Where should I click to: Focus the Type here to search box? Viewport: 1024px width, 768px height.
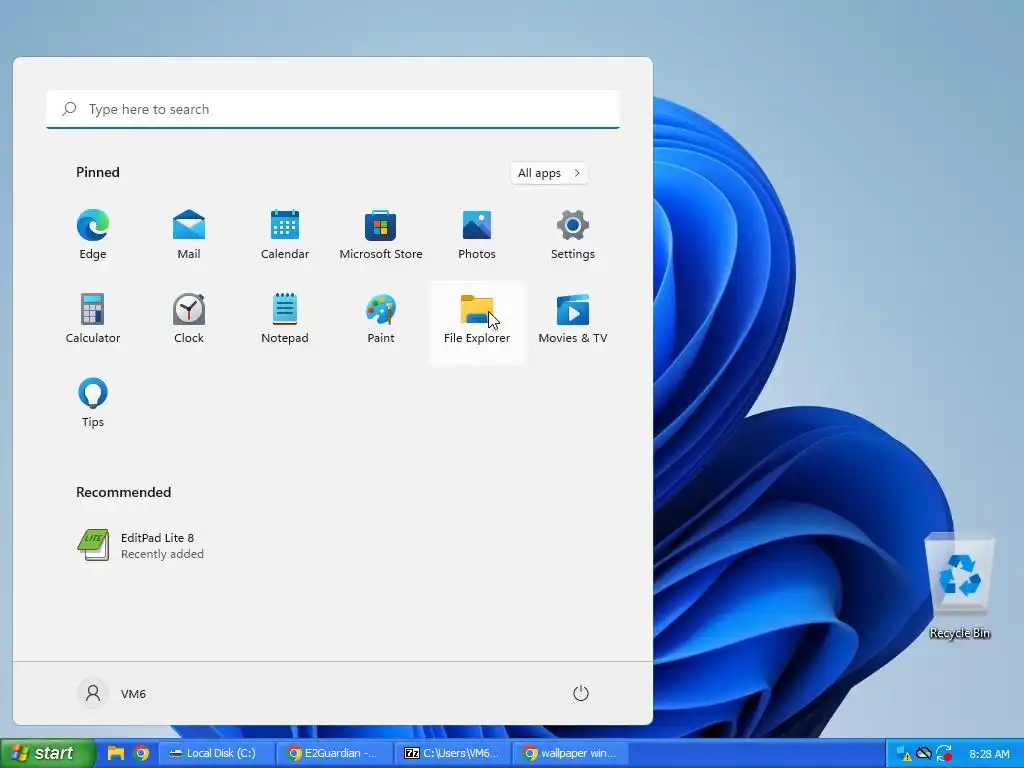333,109
